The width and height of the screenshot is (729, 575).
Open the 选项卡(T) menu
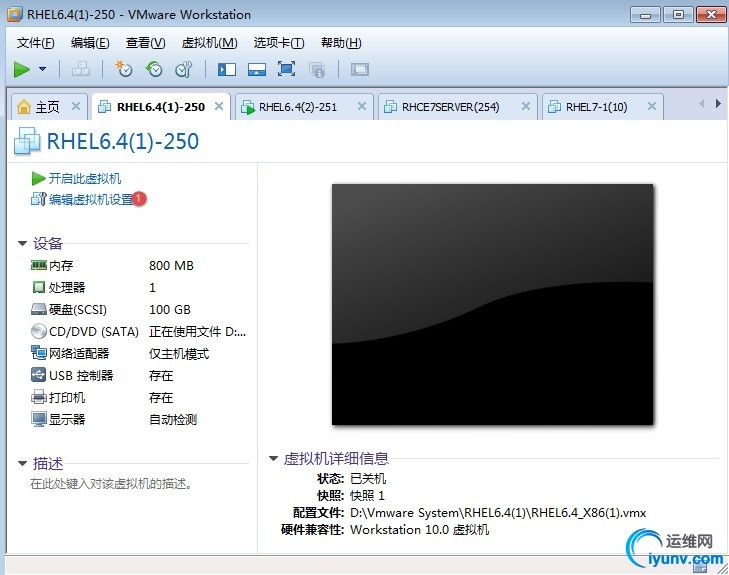tap(279, 43)
